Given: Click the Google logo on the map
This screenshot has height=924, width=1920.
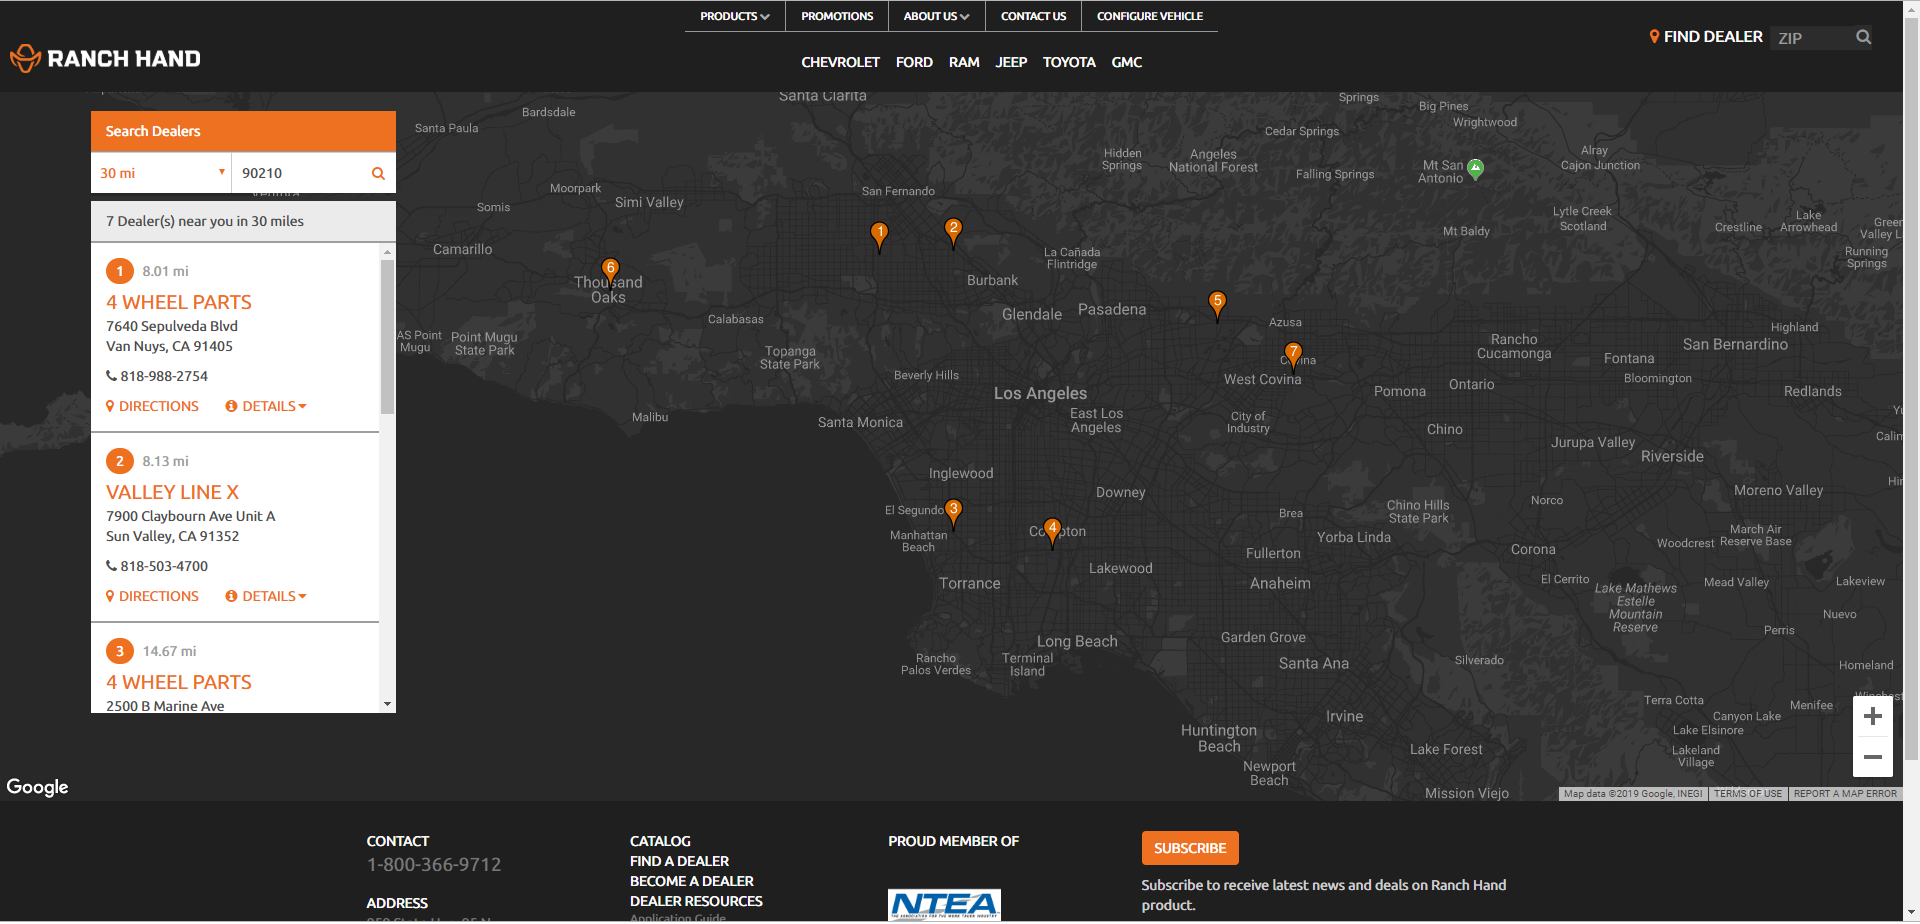Looking at the screenshot, I should coord(37,787).
